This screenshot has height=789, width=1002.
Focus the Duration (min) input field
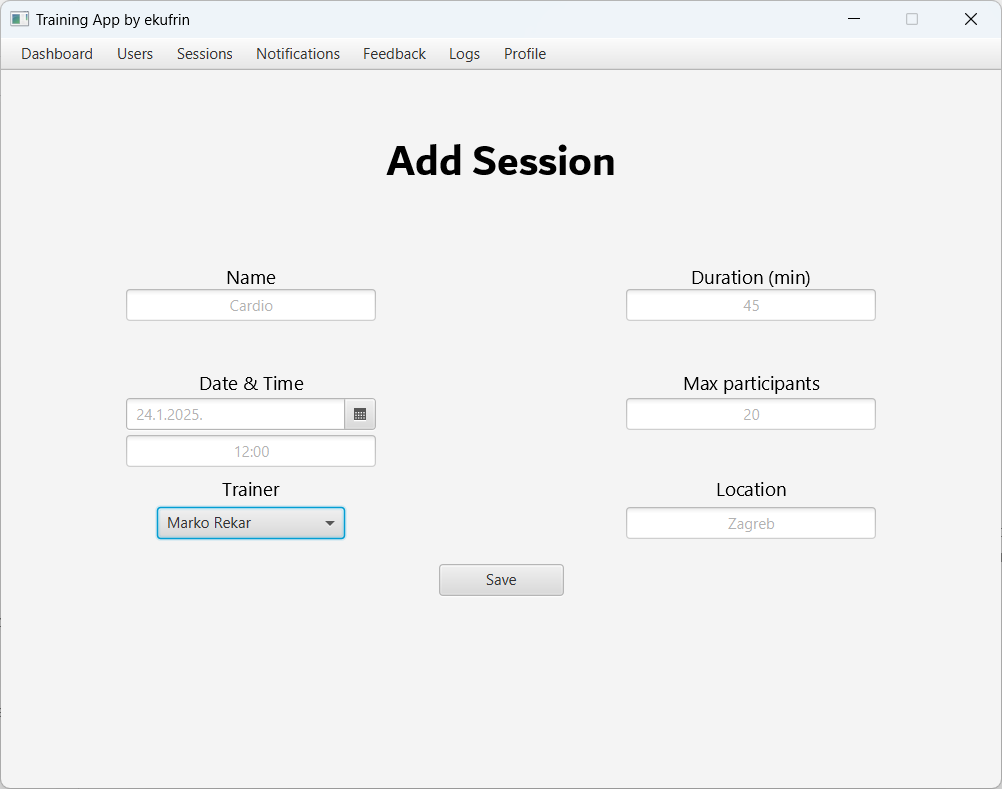[x=751, y=305]
